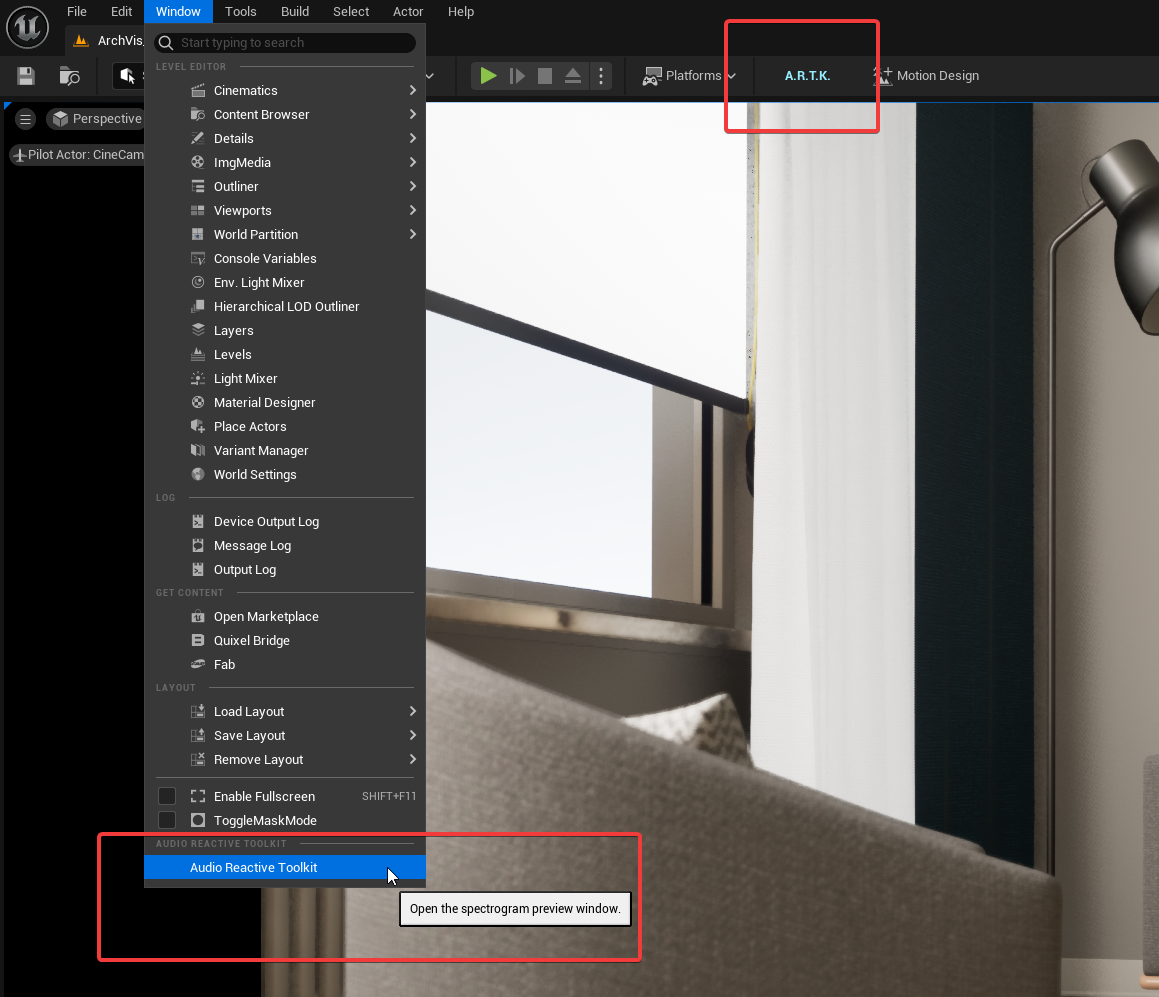
Task: Expand the Viewports submenu arrow
Action: point(412,211)
